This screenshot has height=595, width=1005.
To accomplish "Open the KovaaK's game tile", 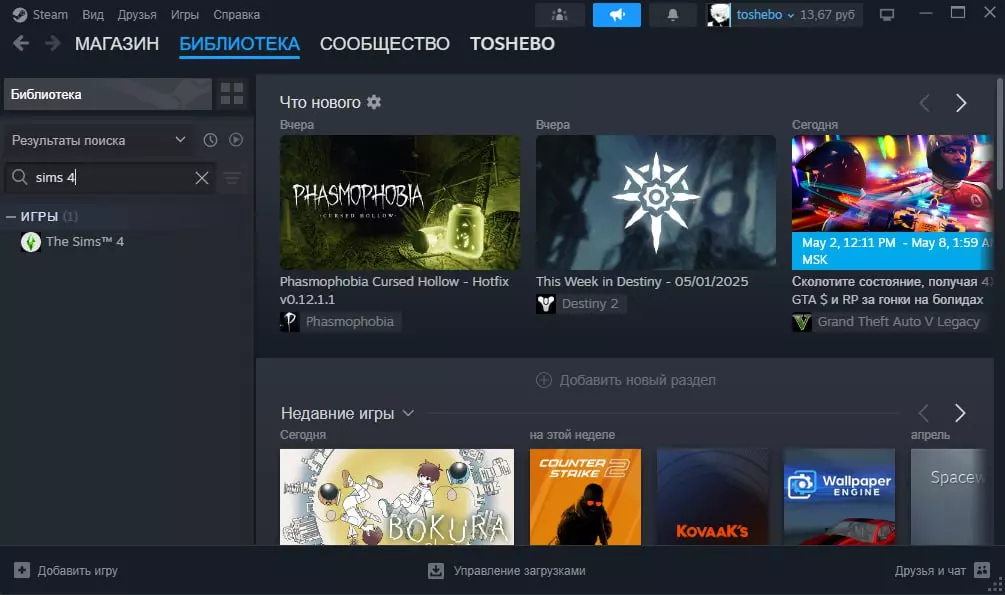I will (x=712, y=497).
